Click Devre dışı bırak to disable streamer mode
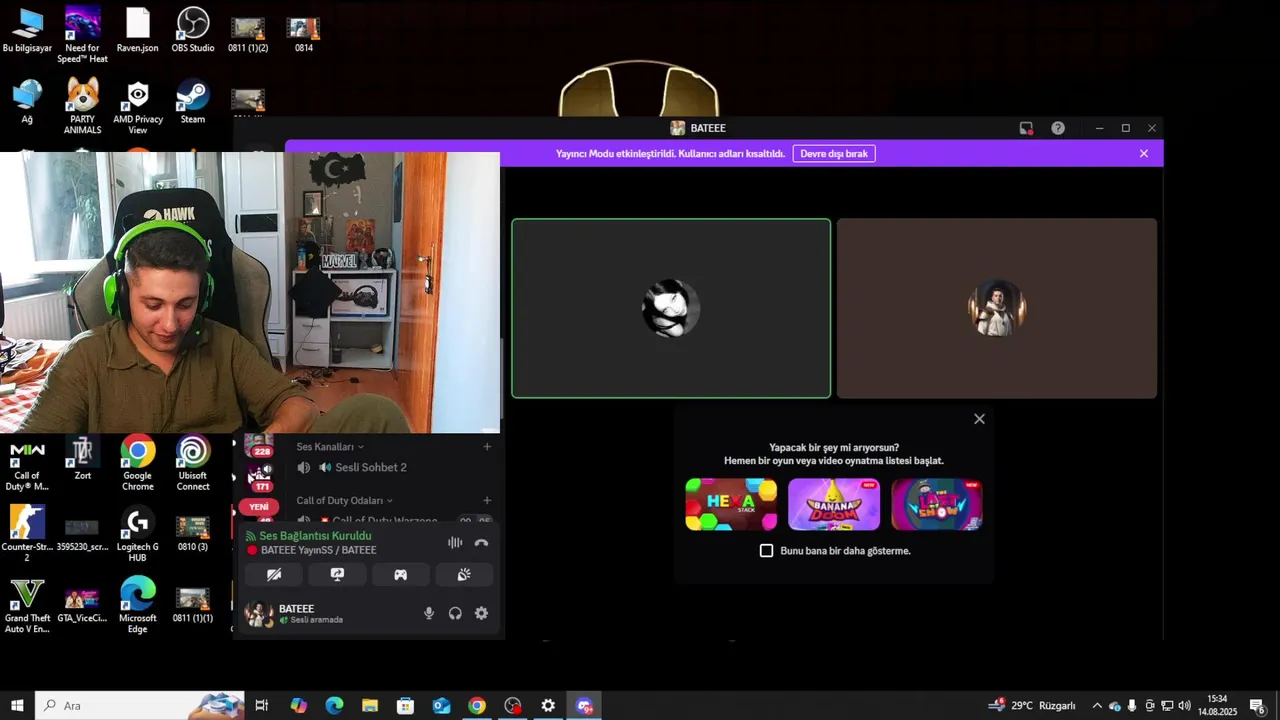Screen dimensions: 1280x720 click(x=834, y=154)
